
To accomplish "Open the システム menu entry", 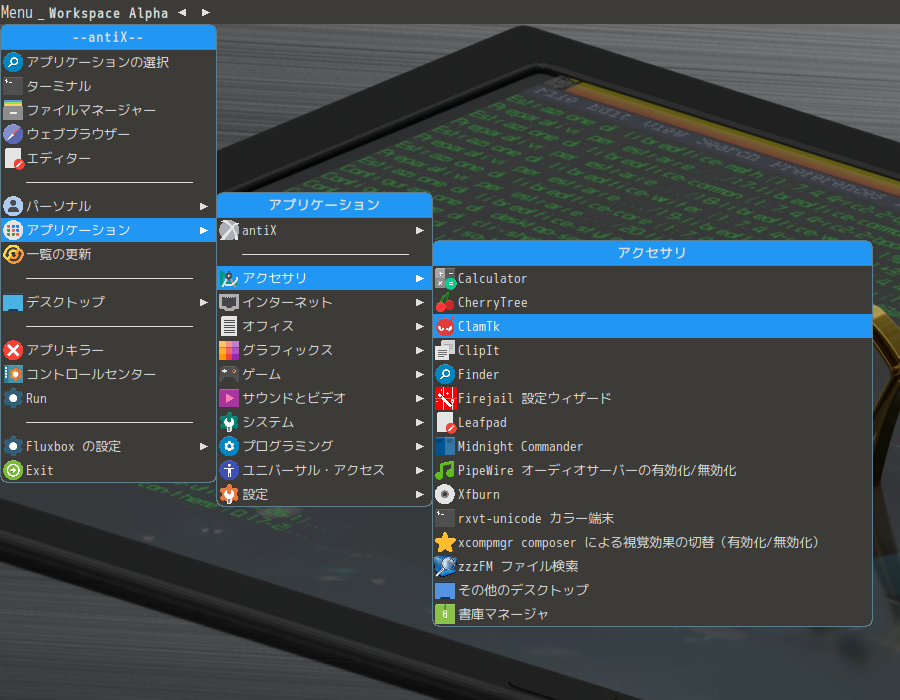I will click(x=324, y=422).
